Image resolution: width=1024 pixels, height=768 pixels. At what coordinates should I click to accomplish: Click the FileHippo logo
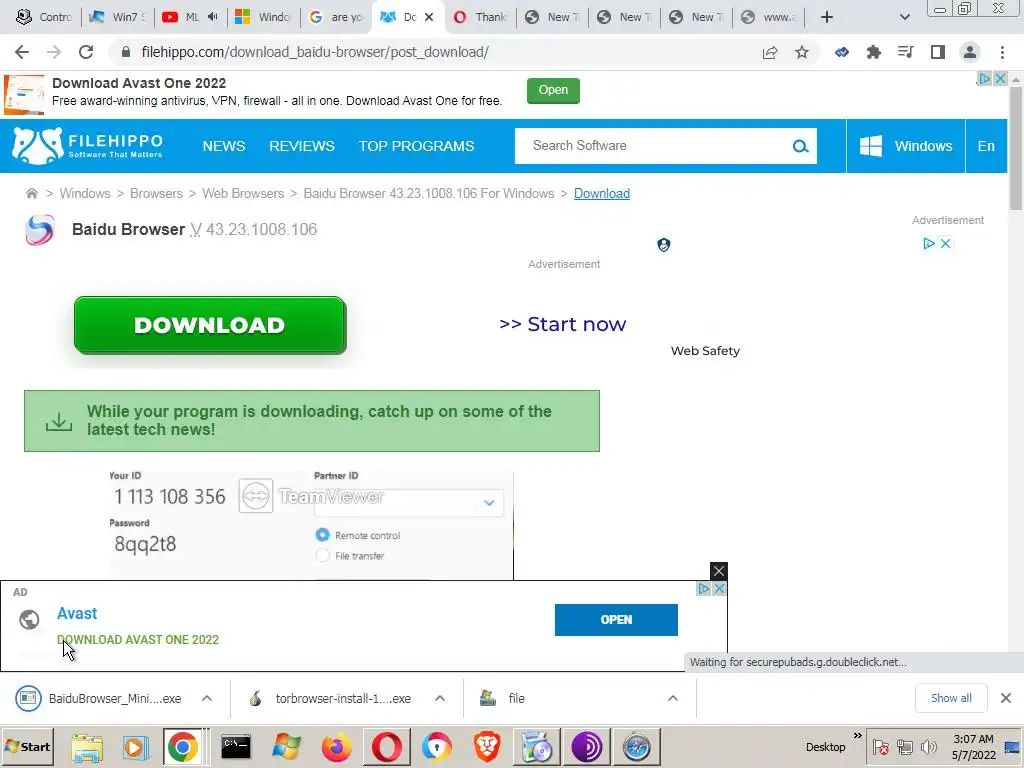[88, 146]
